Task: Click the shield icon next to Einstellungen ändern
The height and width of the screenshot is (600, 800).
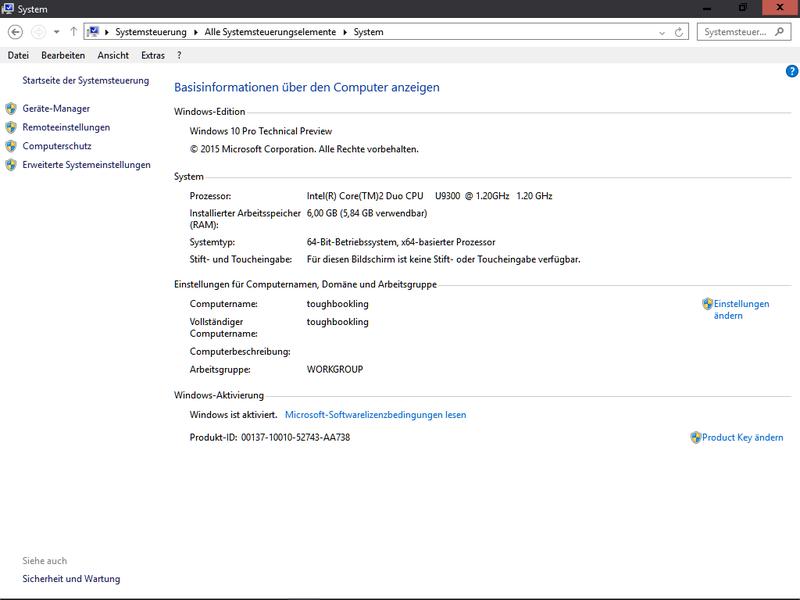Action: [x=707, y=304]
